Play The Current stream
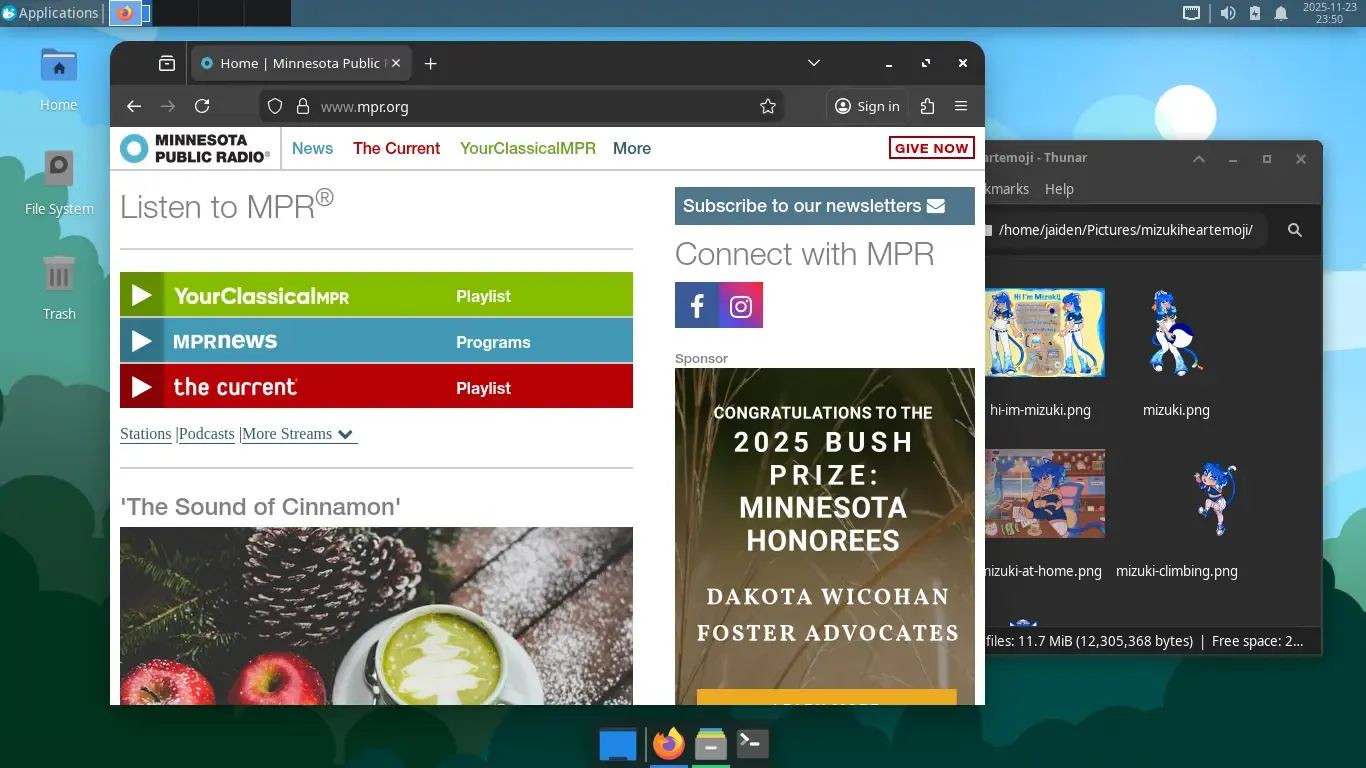The image size is (1366, 768). [141, 386]
